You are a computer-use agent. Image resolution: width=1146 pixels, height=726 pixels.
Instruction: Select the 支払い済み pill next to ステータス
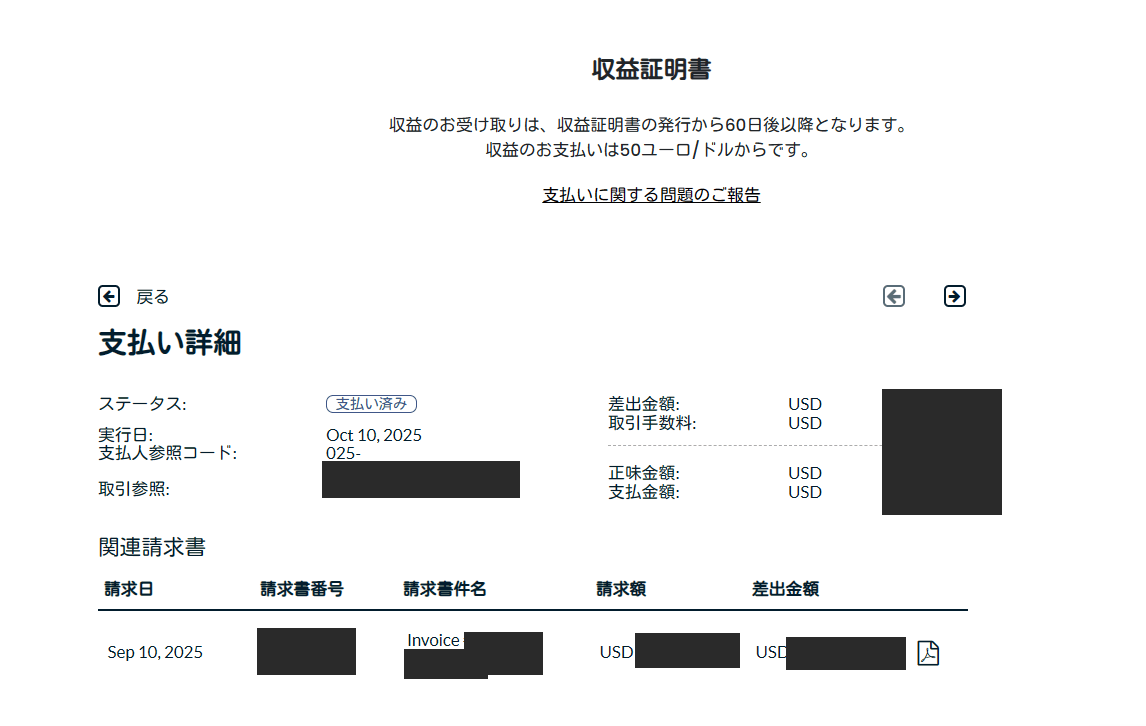[x=373, y=403]
